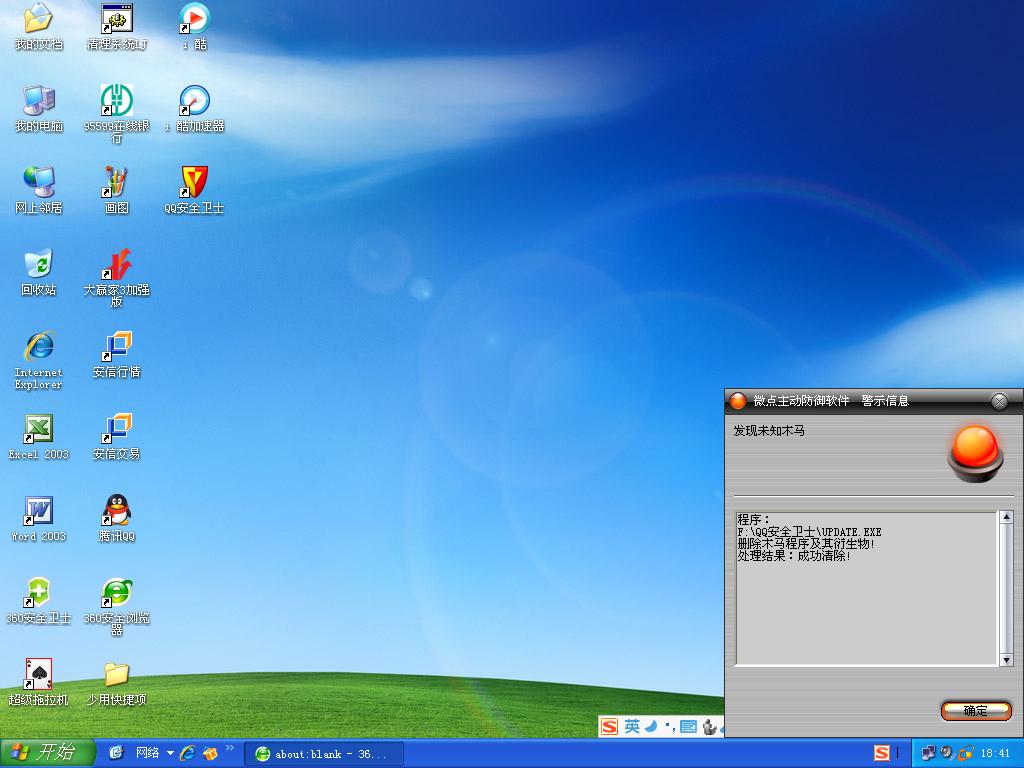
Task: Select the 安信交易 desktop shortcut
Action: 117,438
